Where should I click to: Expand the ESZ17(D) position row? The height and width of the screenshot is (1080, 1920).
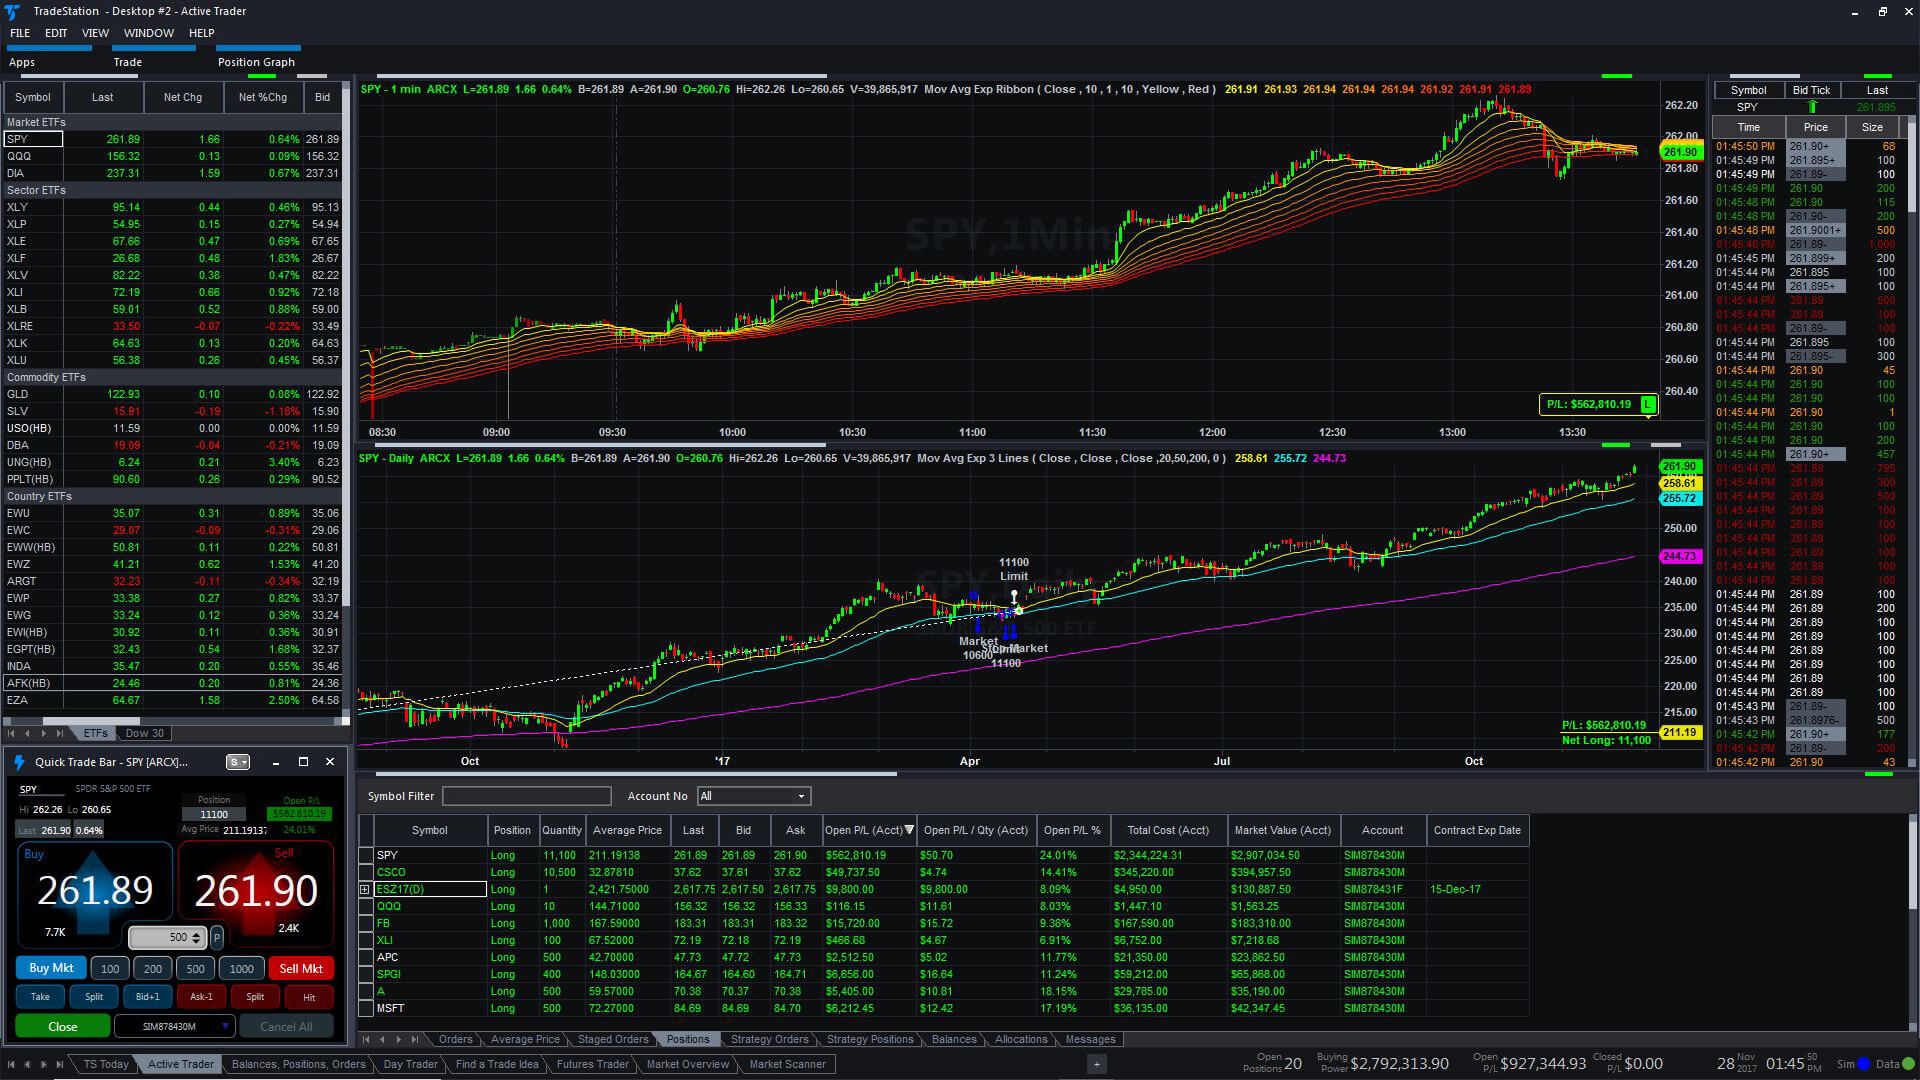click(x=364, y=889)
